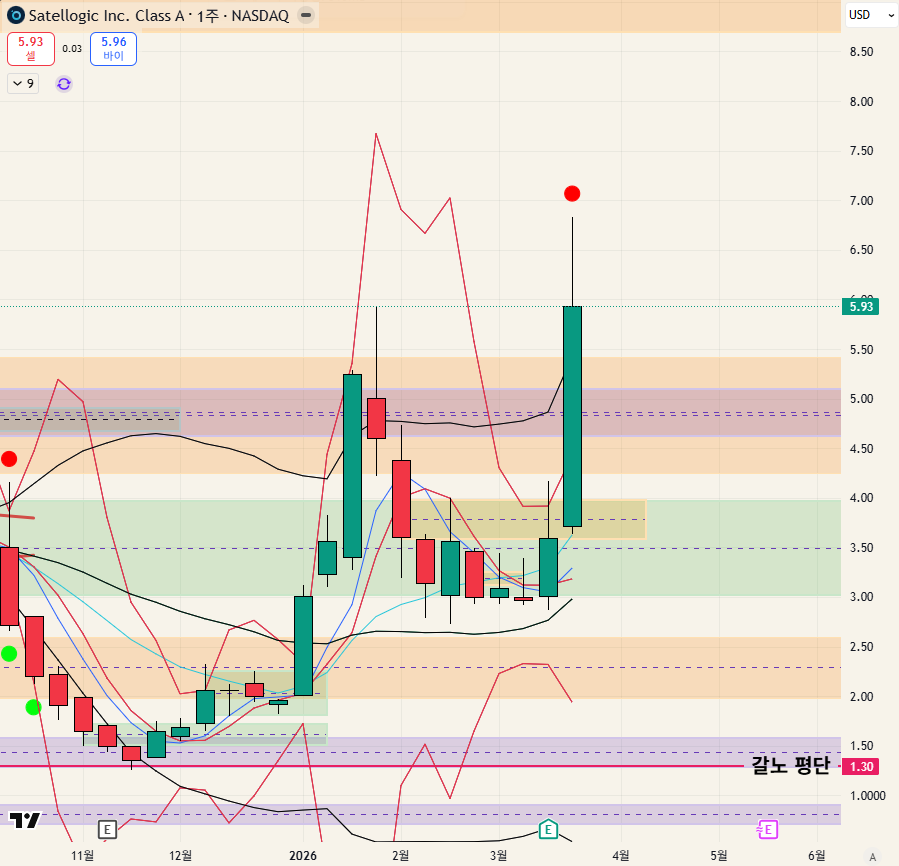Click the Satellogic symbol logo icon
This screenshot has height=866, width=899.
pyautogui.click(x=15, y=15)
